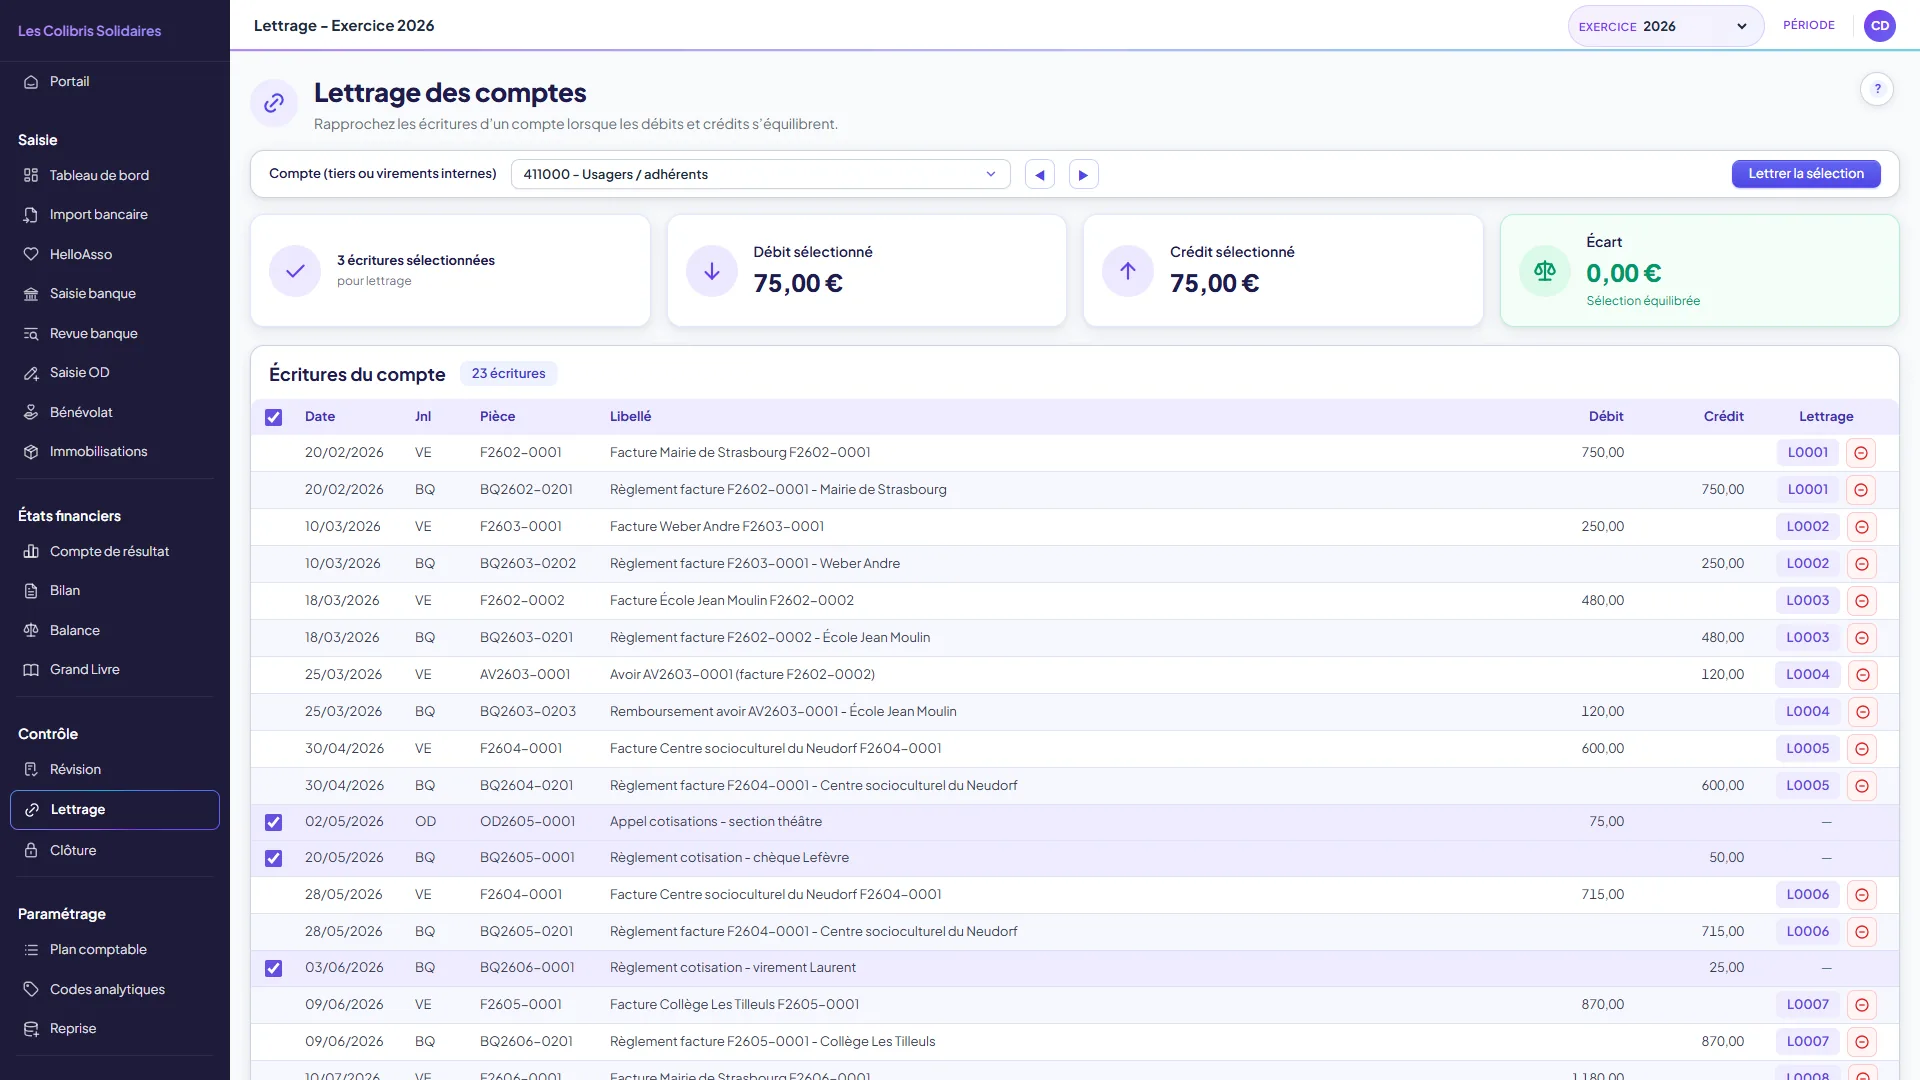Image resolution: width=1920 pixels, height=1080 pixels.
Task: Click the help question mark icon
Action: [x=1877, y=89]
